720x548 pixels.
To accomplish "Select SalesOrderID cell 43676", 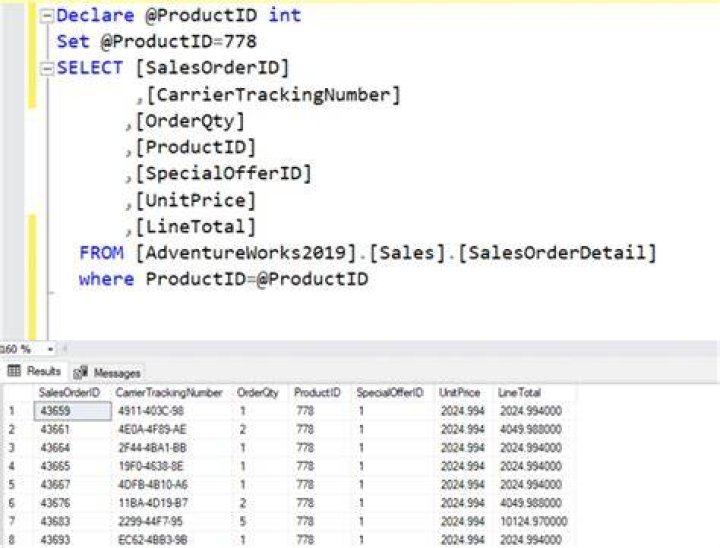I will point(55,503).
